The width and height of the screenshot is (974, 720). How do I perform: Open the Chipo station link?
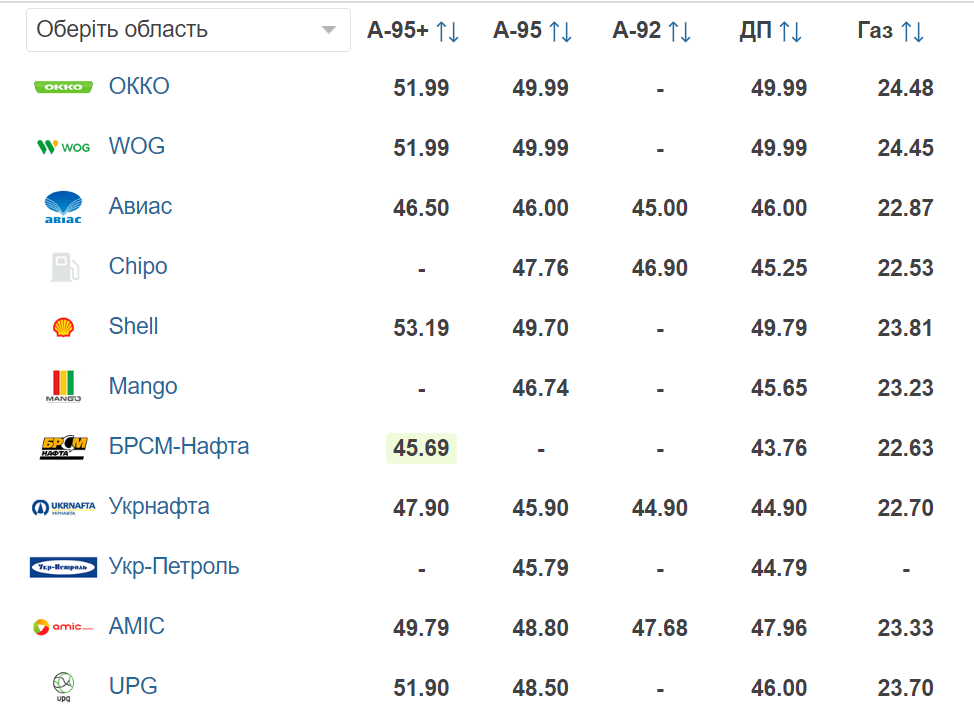[x=138, y=267]
